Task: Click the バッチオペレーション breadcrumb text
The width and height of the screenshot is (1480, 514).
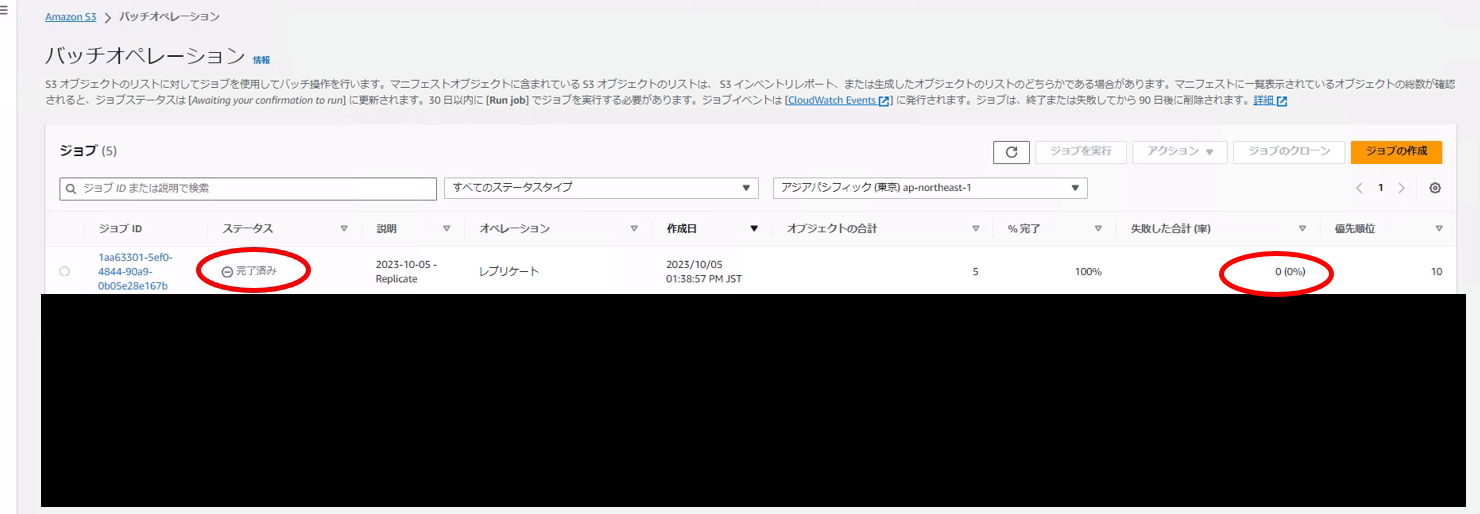Action: (170, 17)
